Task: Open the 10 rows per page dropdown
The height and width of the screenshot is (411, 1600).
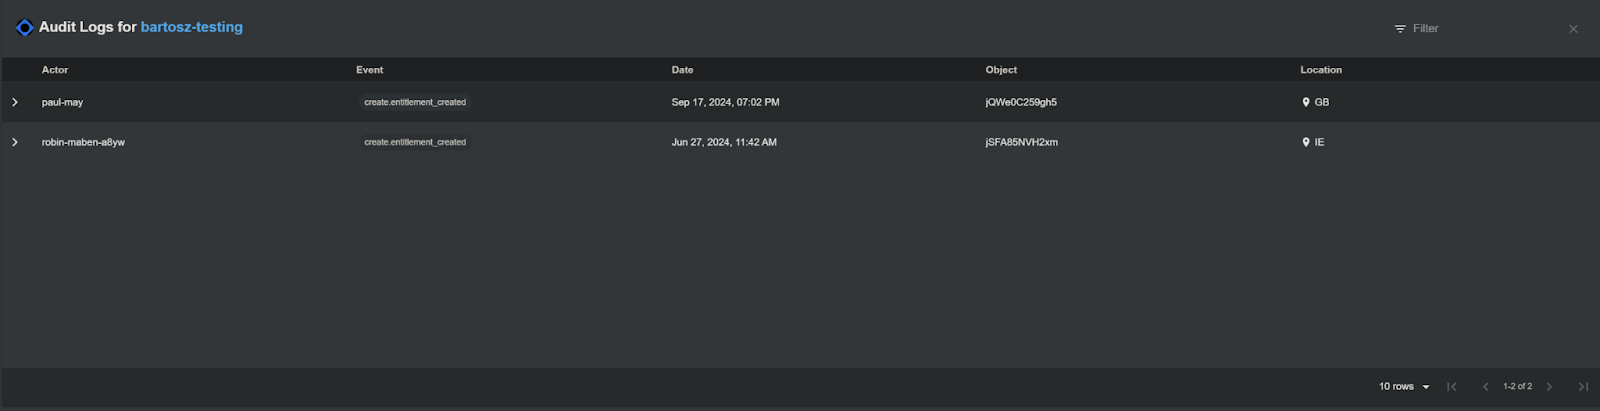Action: (1404, 387)
